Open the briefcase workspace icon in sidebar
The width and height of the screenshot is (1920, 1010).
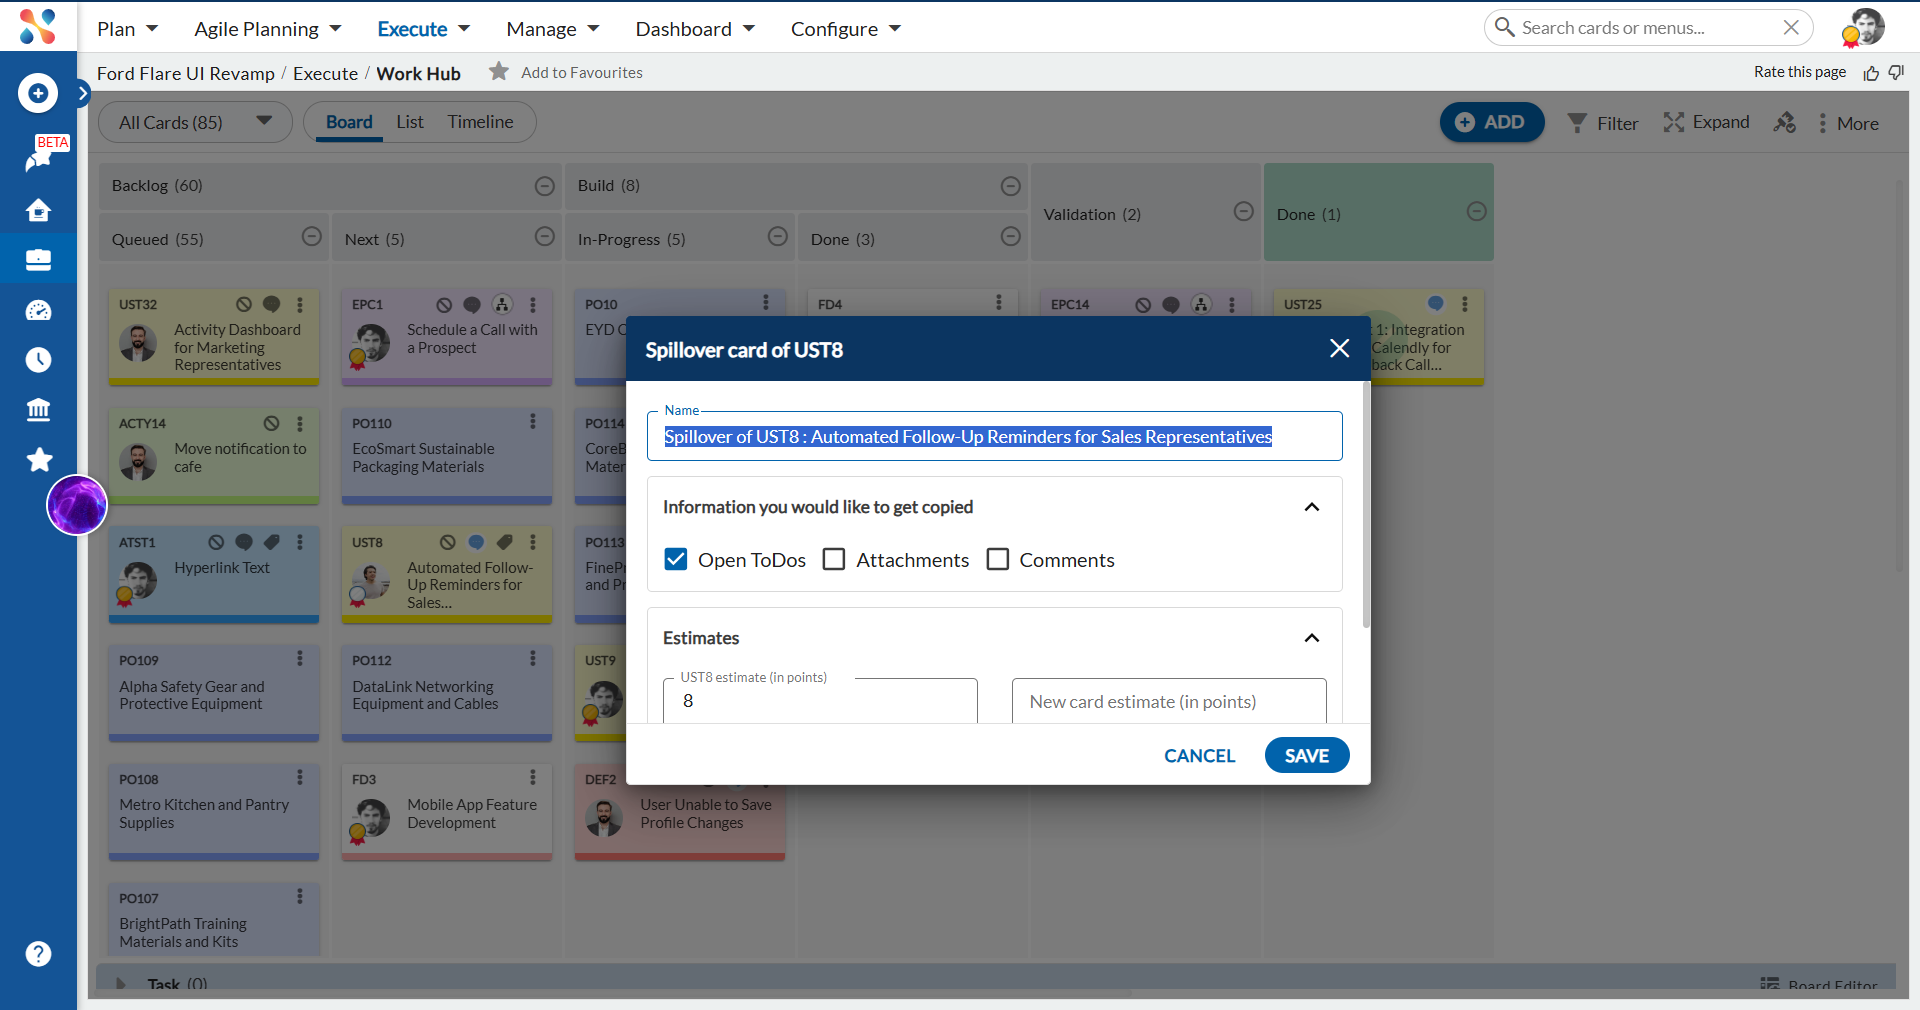(38, 260)
